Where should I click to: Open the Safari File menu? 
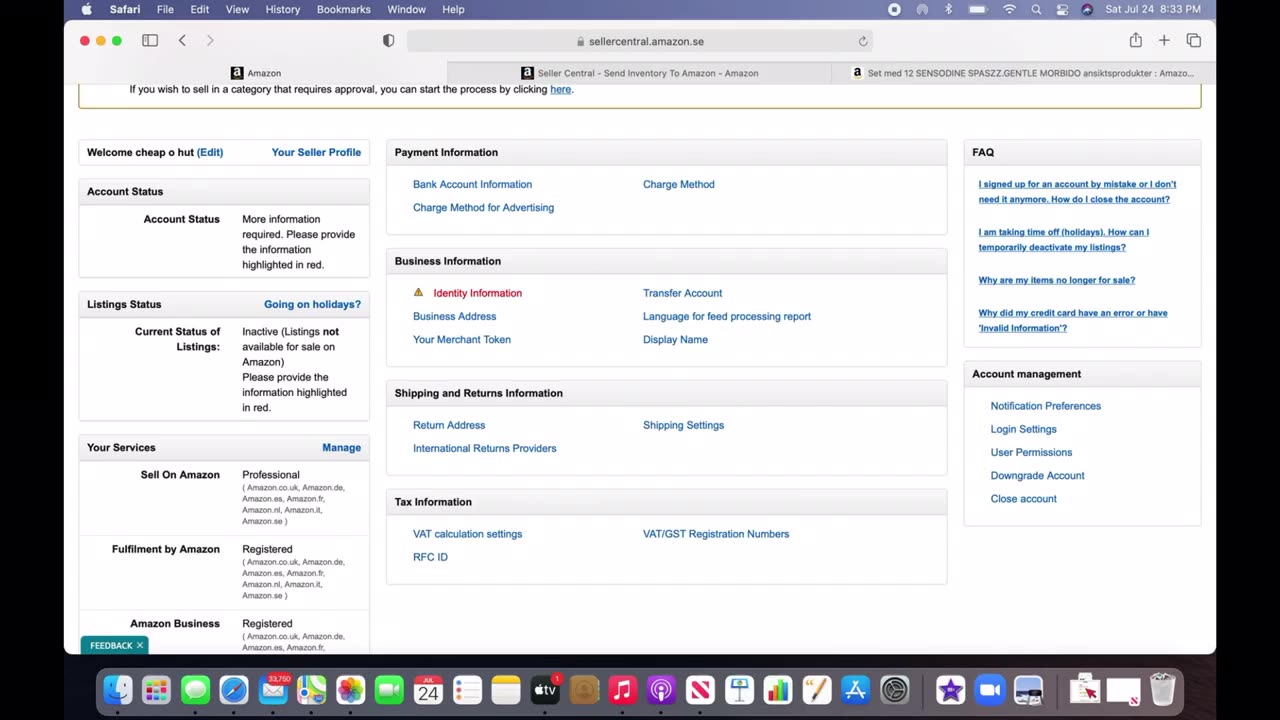coord(165,9)
